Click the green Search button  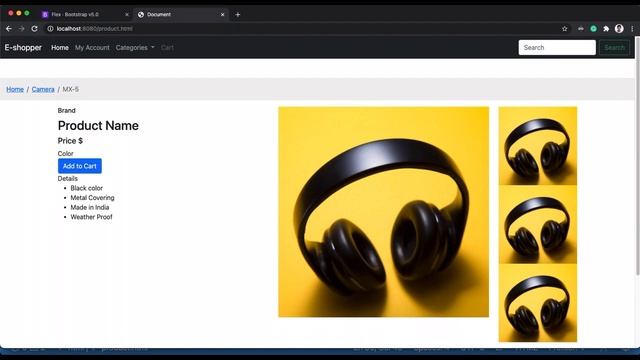614,48
